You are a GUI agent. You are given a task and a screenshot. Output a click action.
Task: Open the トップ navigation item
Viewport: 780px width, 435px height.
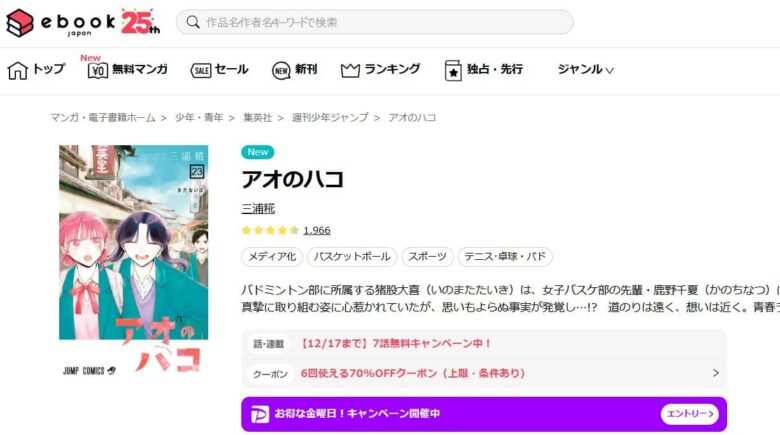coord(49,69)
